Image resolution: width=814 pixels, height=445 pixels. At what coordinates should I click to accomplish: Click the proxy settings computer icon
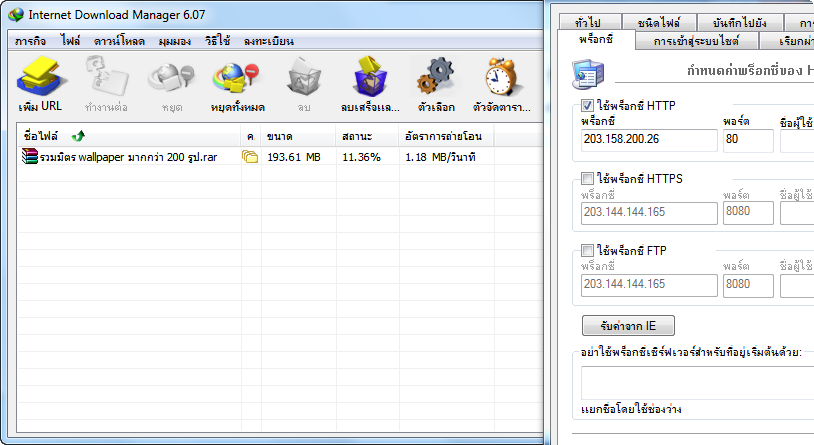coord(588,74)
